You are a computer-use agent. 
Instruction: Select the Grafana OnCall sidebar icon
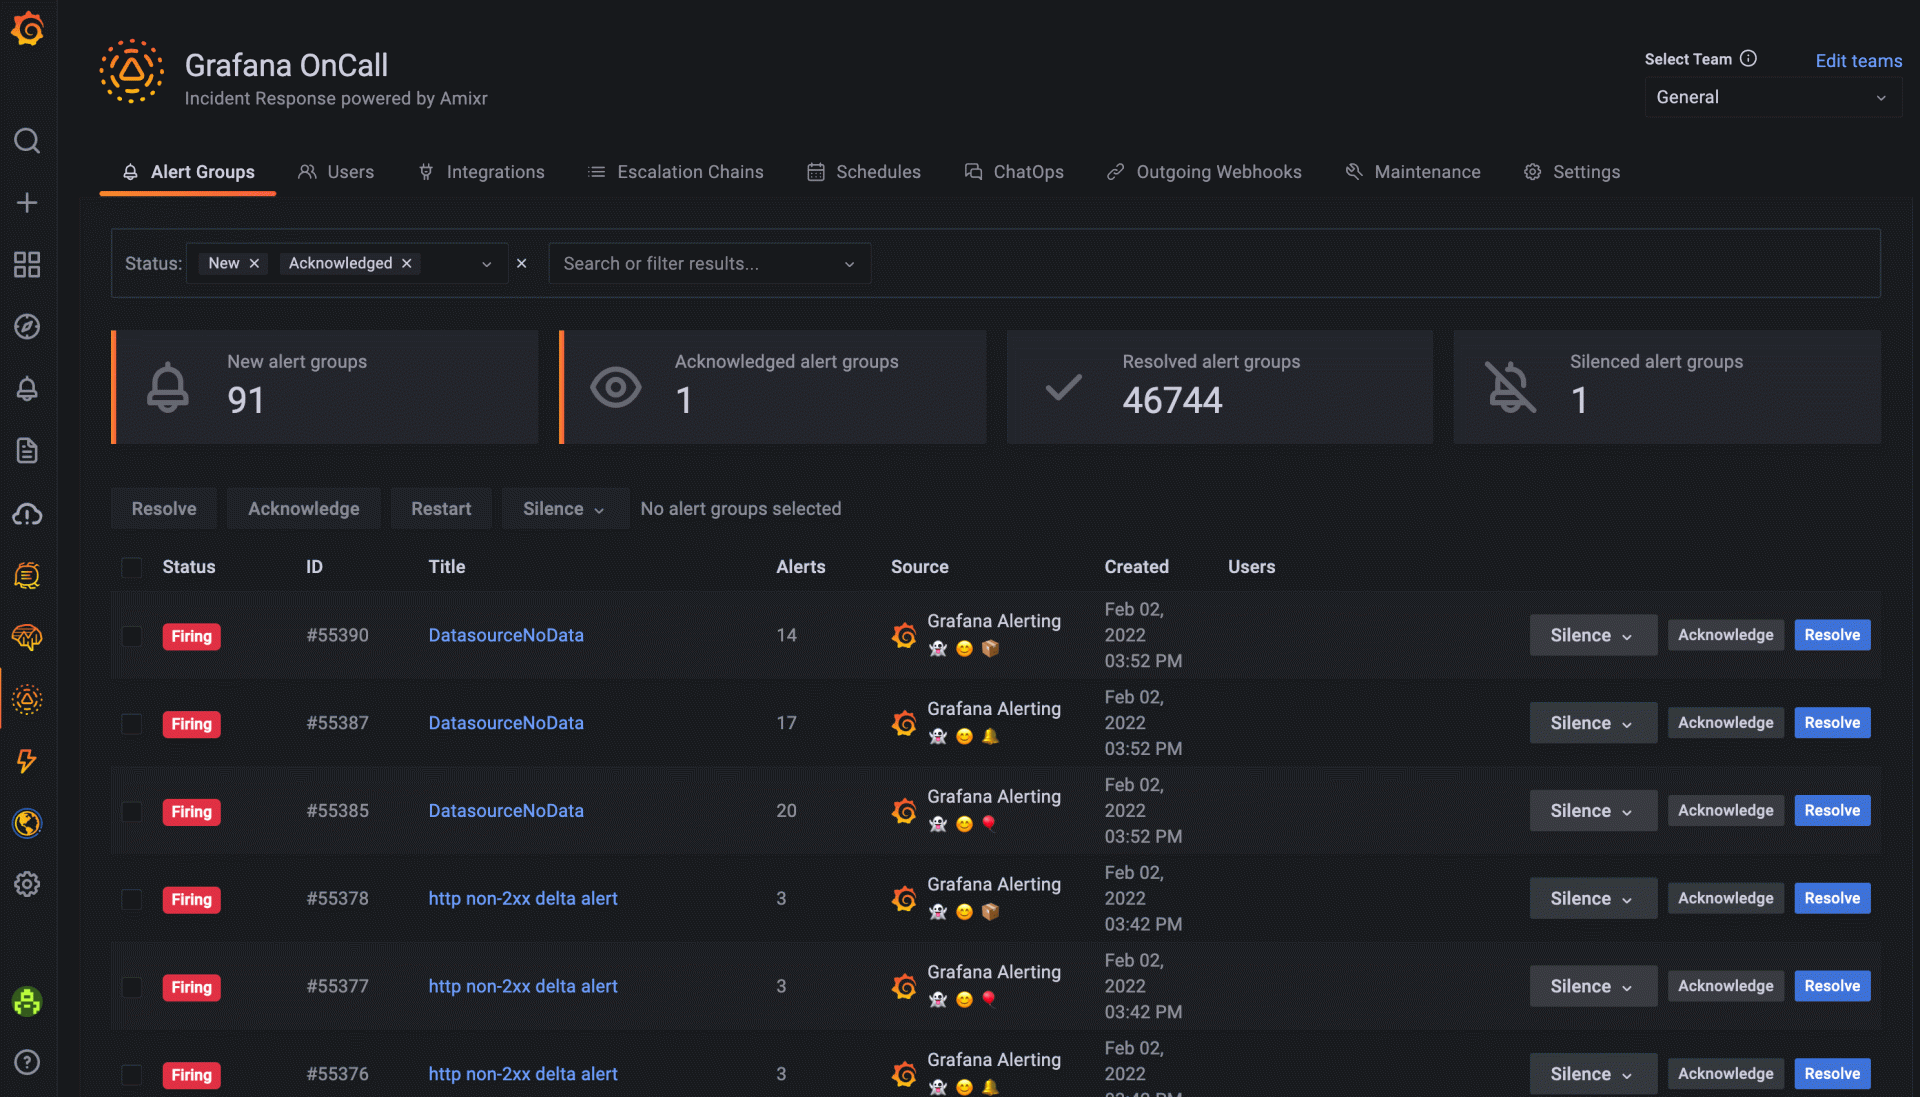pyautogui.click(x=27, y=700)
